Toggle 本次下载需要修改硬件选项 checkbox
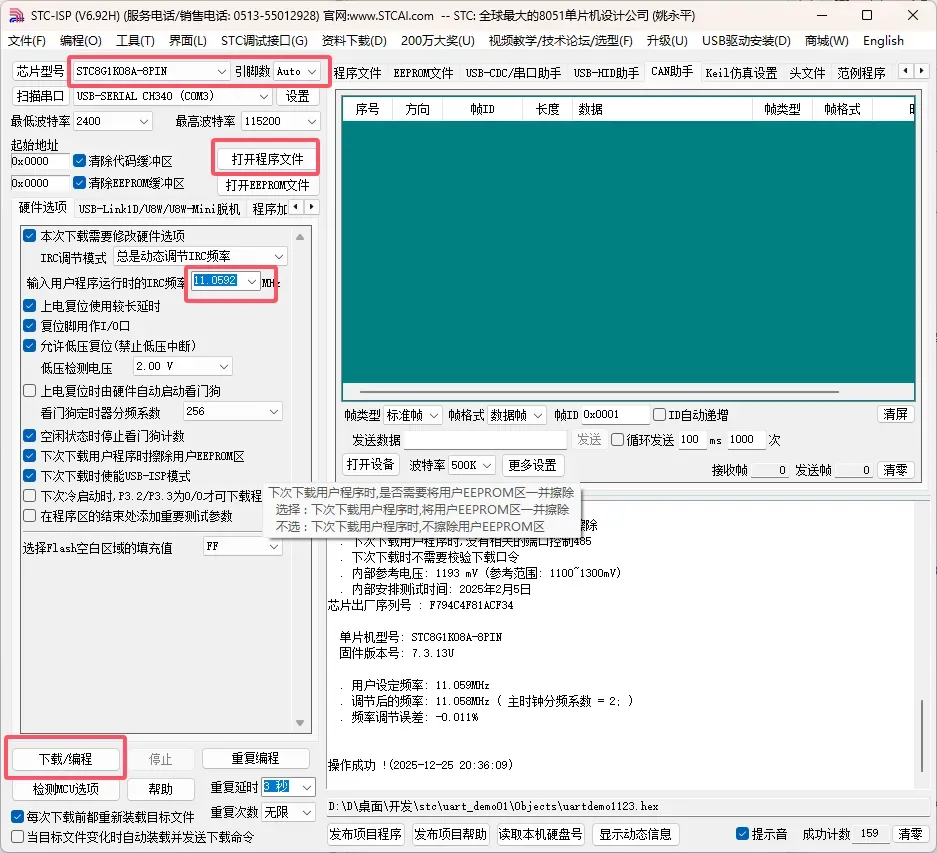The width and height of the screenshot is (937, 853). click(30, 236)
